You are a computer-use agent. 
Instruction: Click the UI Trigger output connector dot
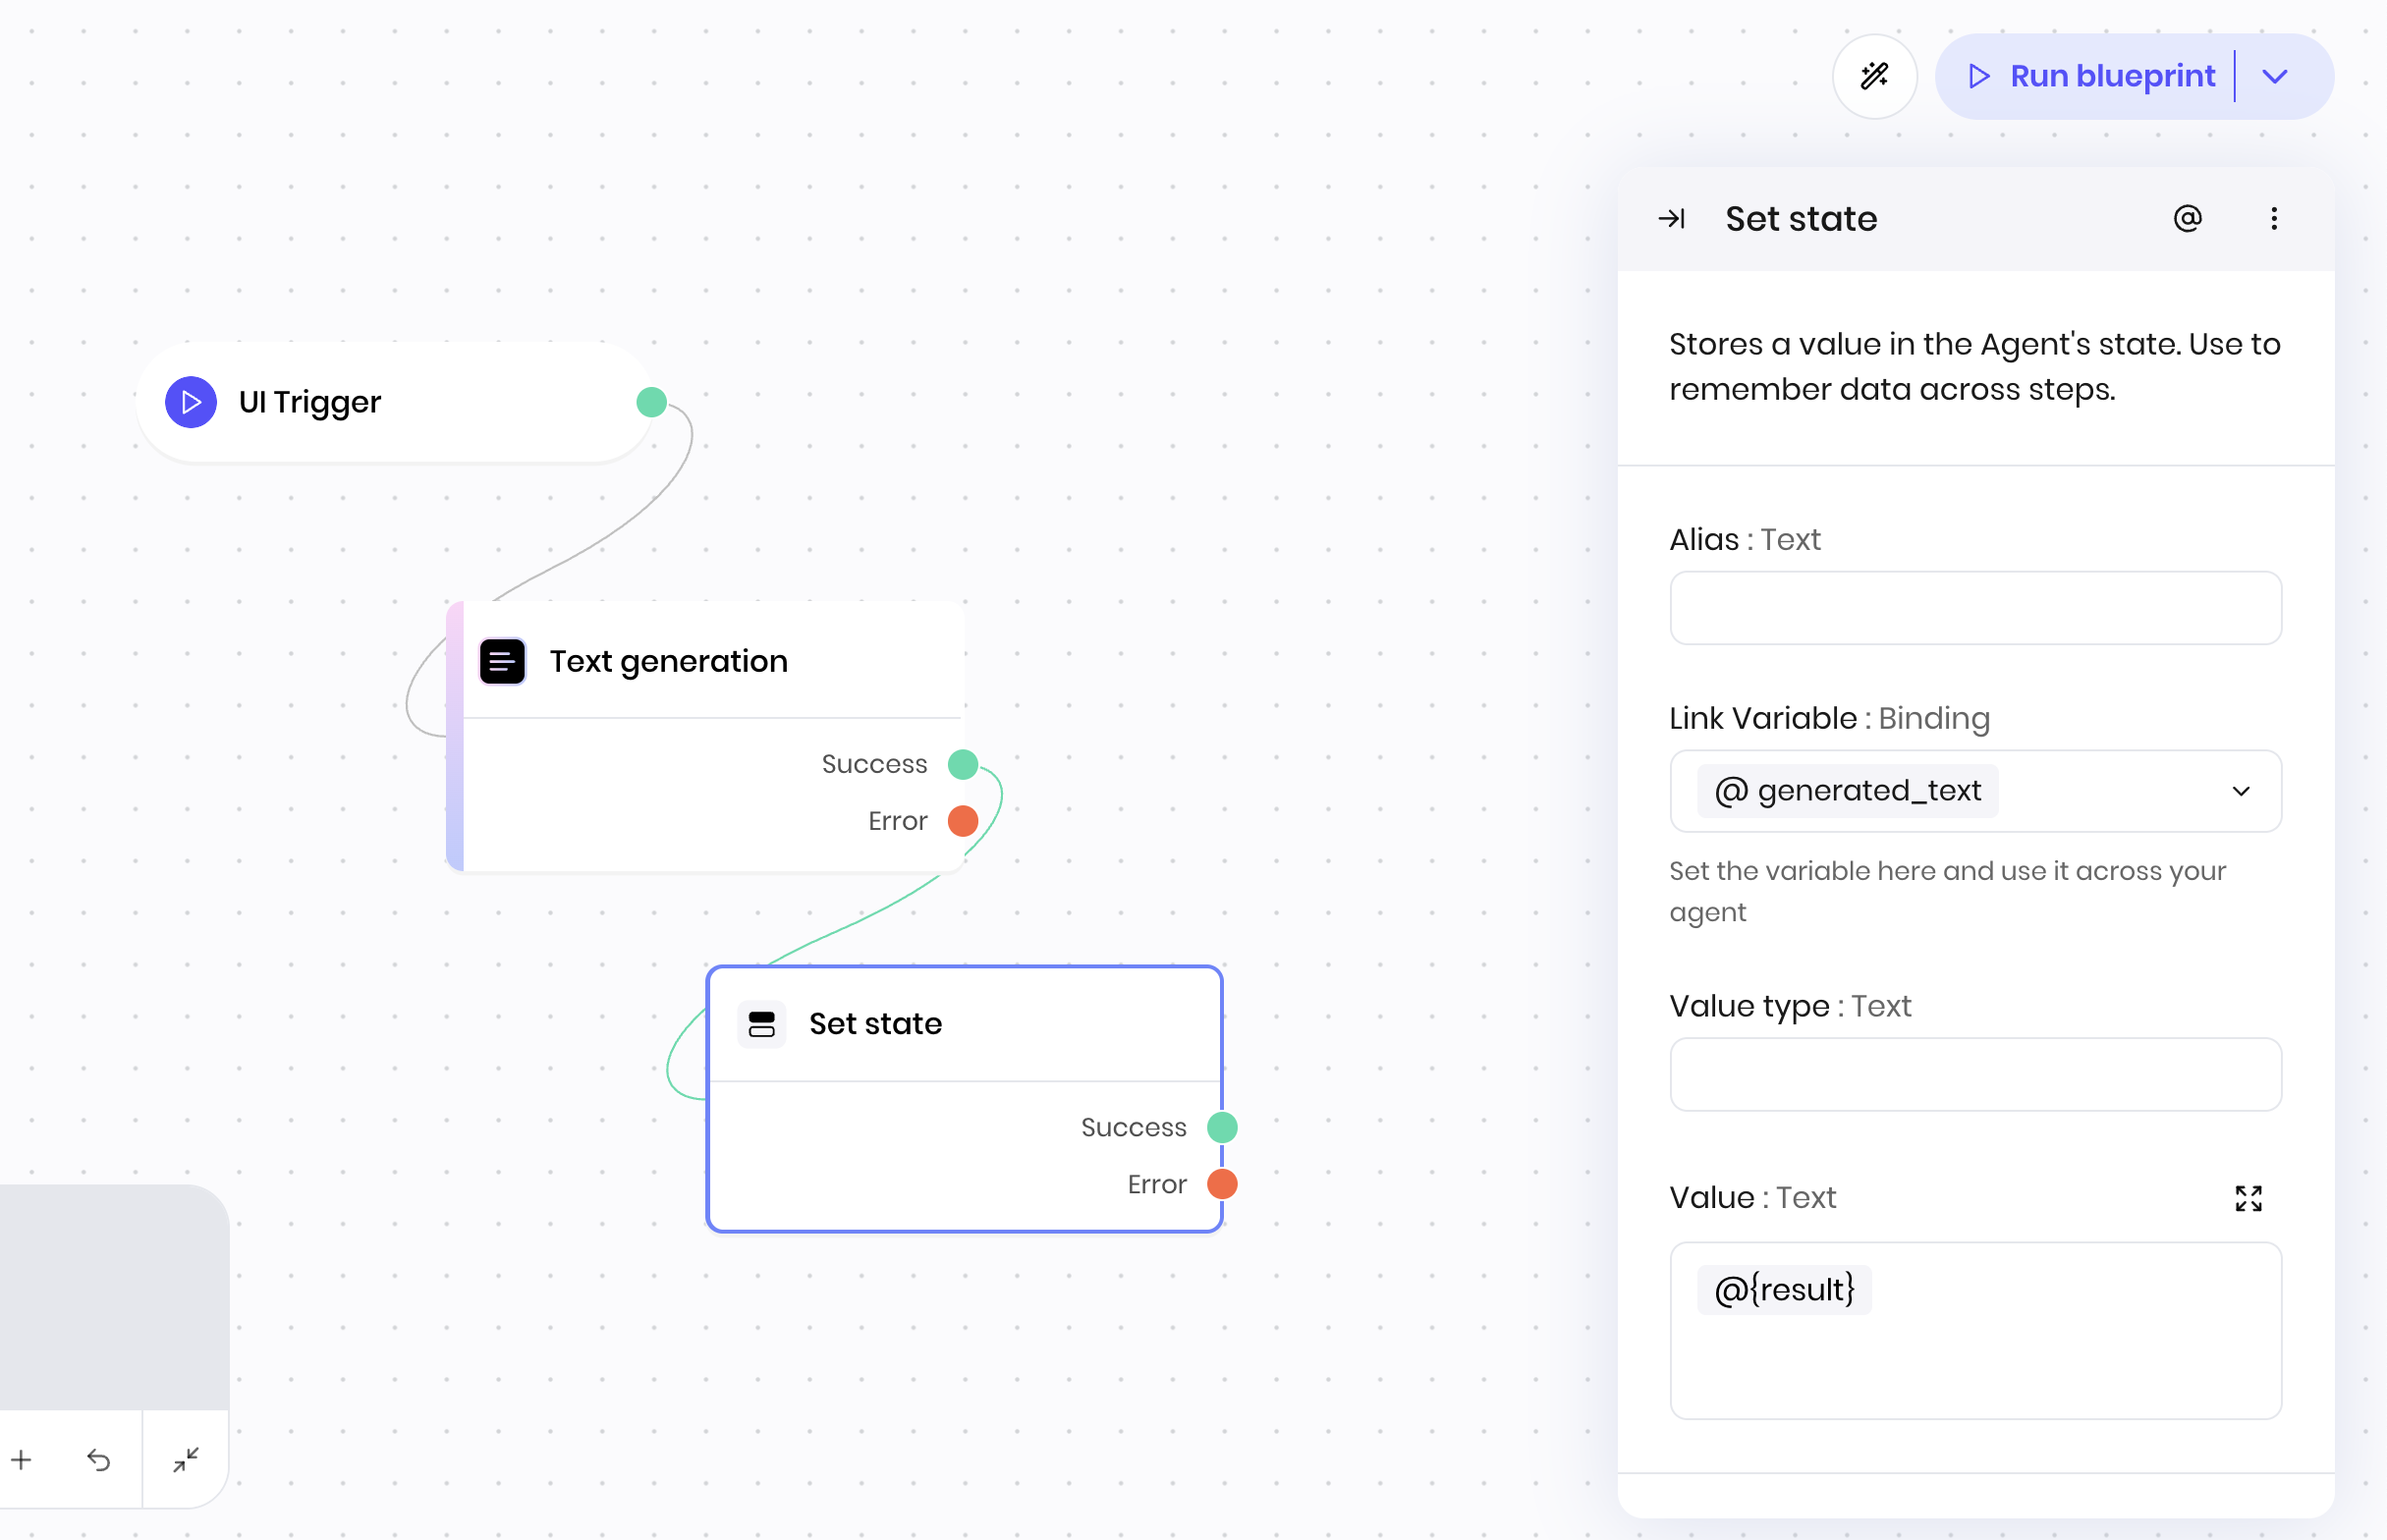651,402
